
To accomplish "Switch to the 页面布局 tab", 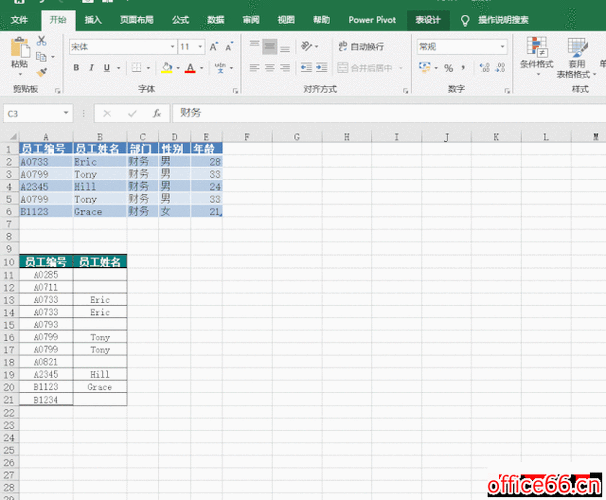I will coord(136,20).
